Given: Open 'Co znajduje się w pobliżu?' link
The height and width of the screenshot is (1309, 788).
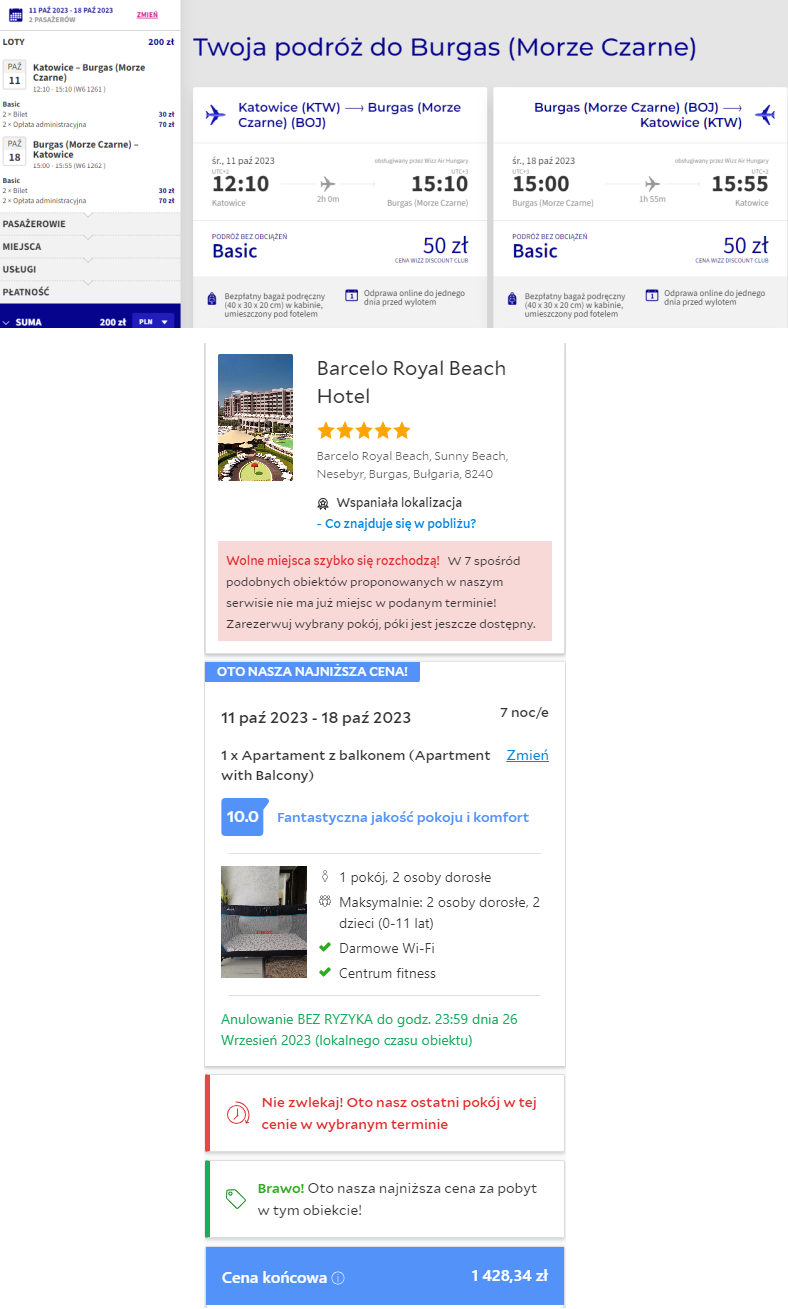Looking at the screenshot, I should tap(396, 523).
